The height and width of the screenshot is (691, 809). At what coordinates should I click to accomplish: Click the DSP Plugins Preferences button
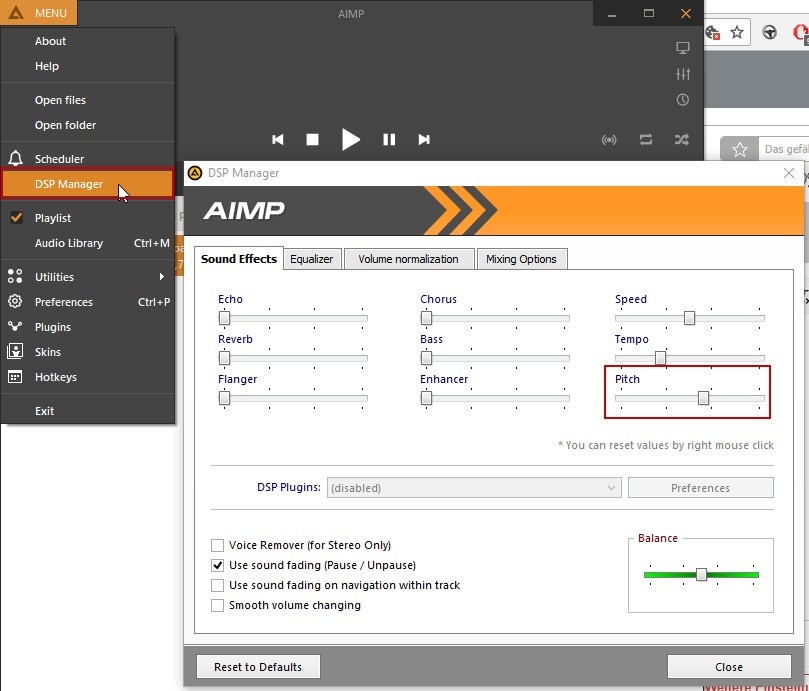pyautogui.click(x=700, y=488)
